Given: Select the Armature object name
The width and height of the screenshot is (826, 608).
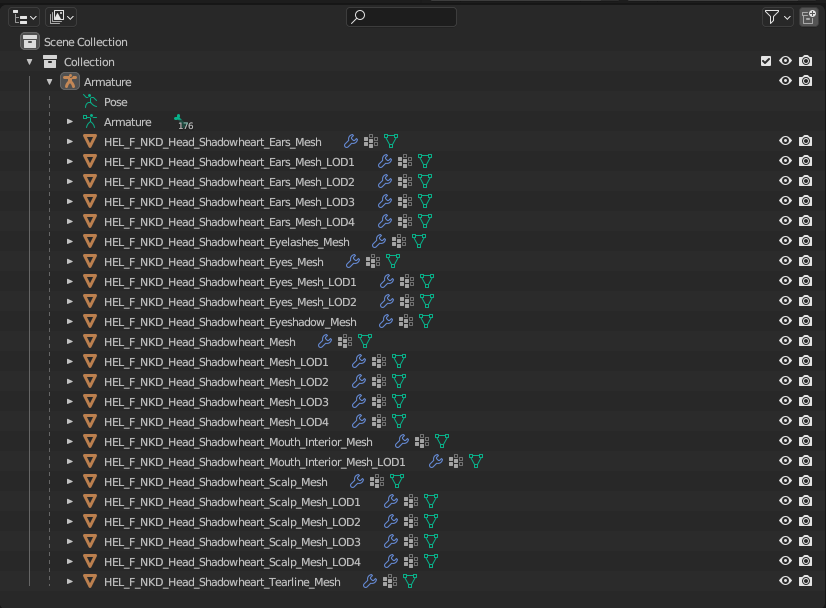Looking at the screenshot, I should coord(107,82).
